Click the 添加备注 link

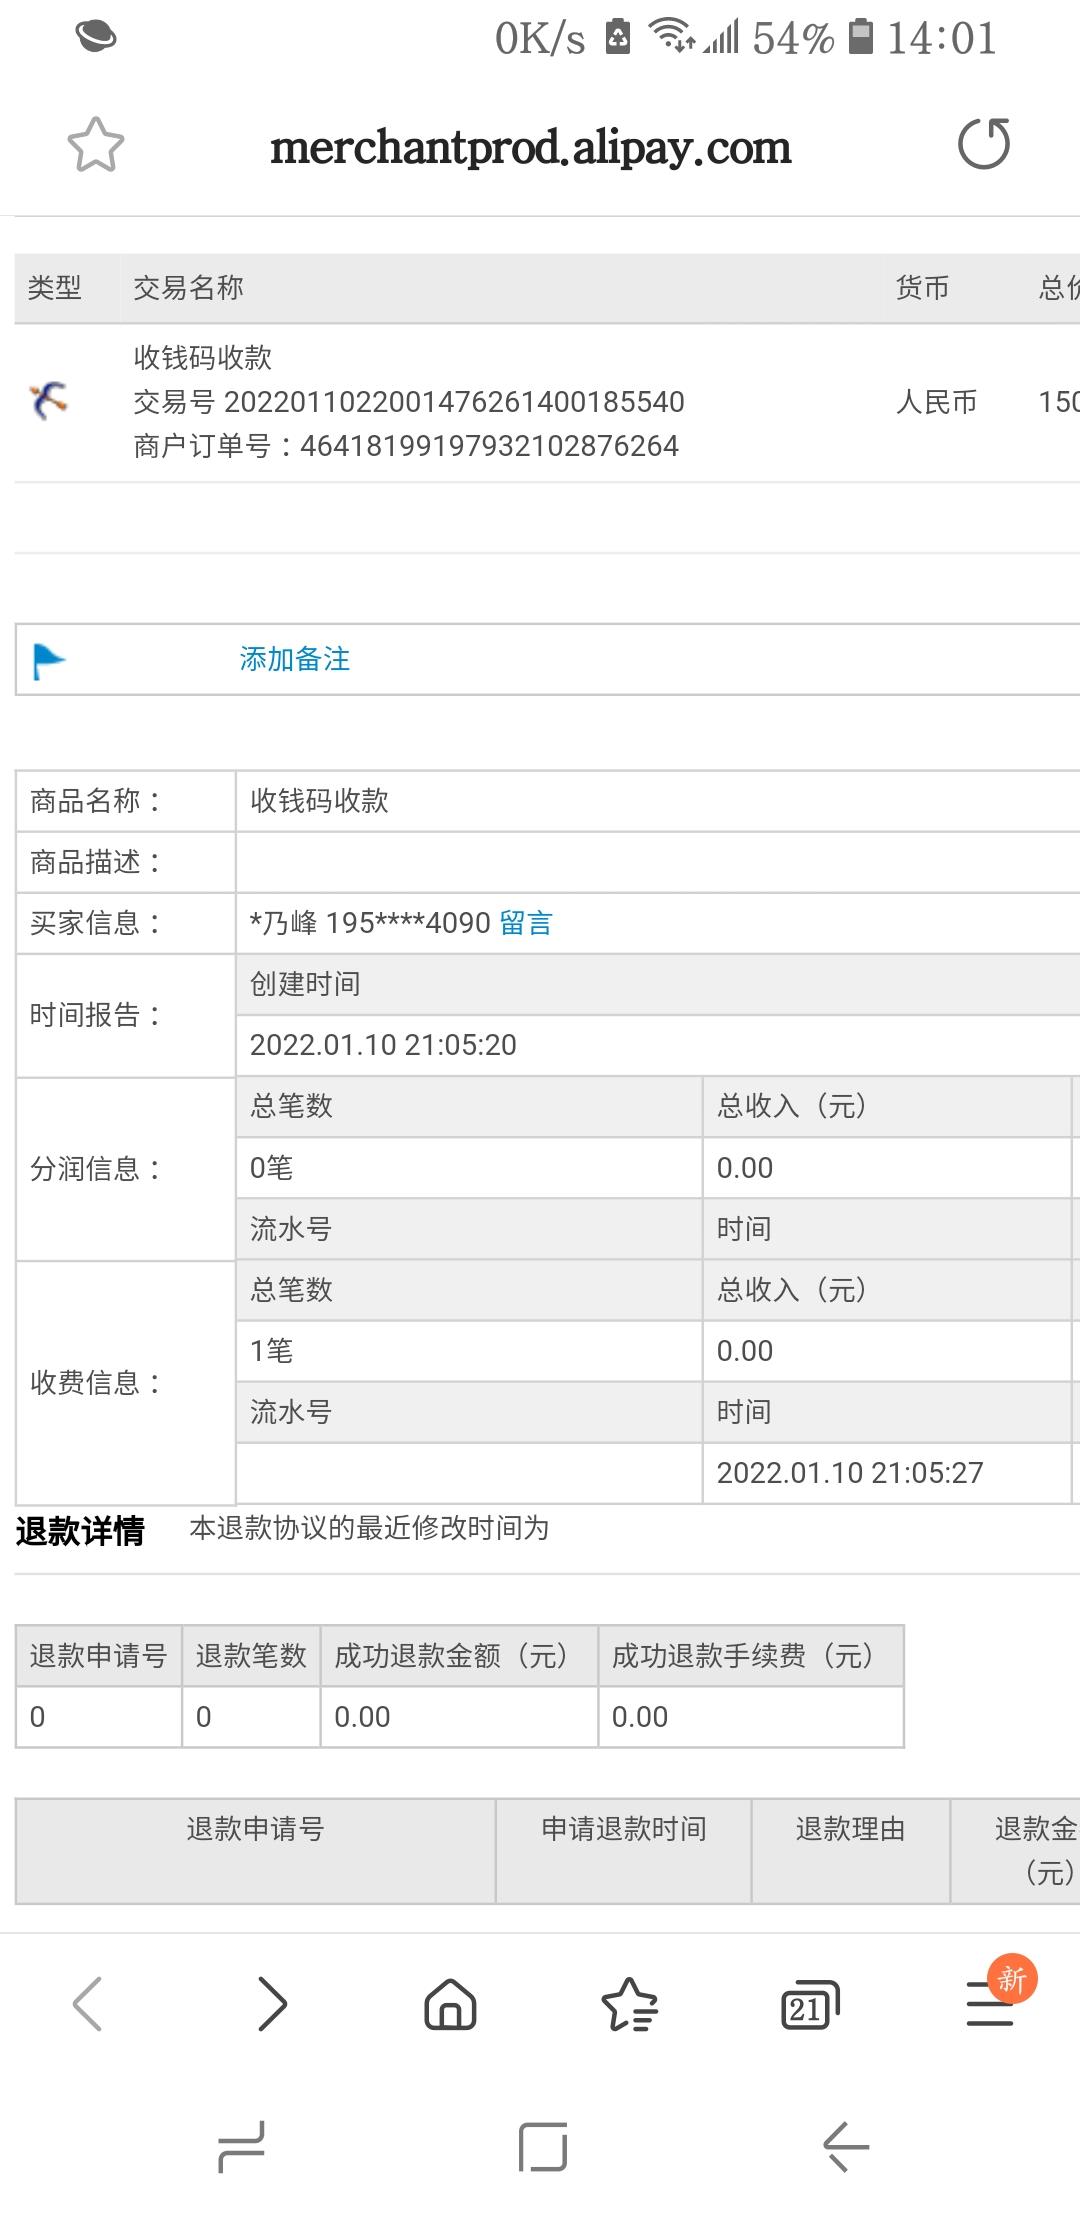click(x=295, y=659)
